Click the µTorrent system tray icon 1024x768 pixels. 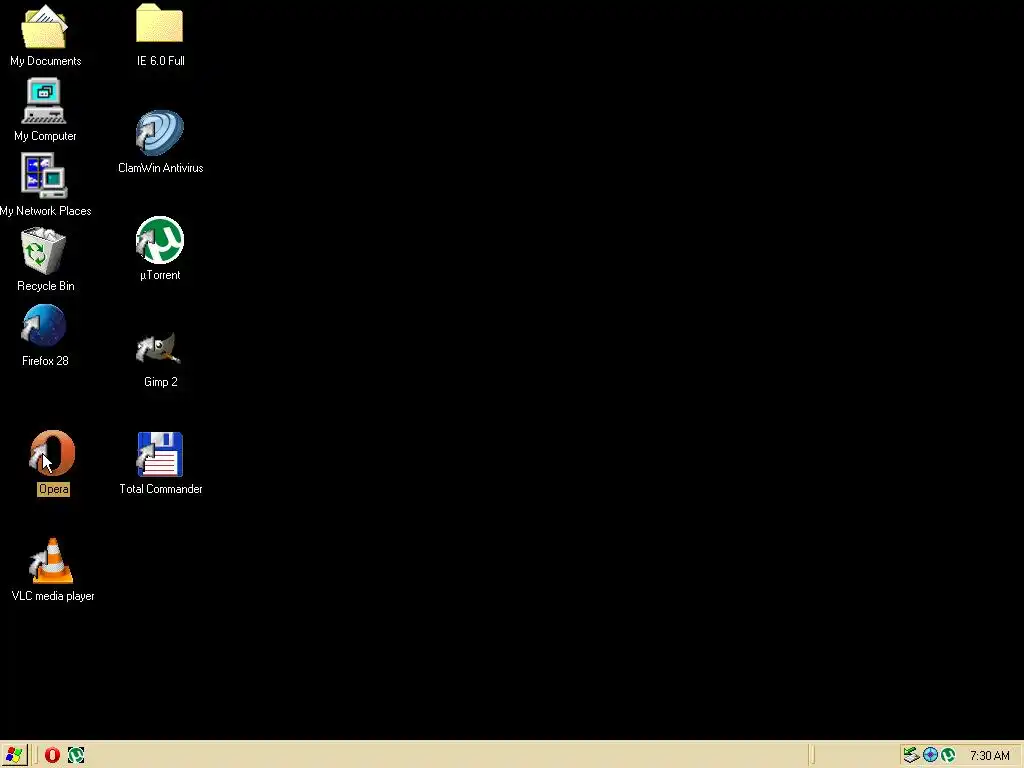coord(948,756)
